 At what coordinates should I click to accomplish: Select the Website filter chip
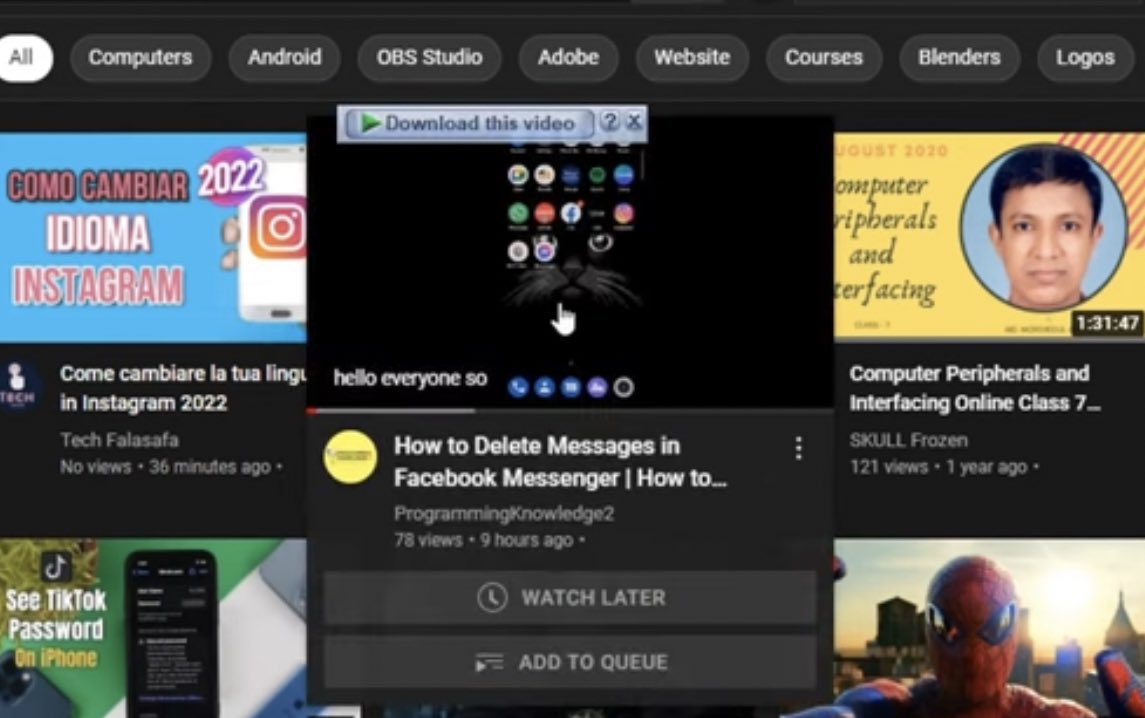(x=692, y=57)
